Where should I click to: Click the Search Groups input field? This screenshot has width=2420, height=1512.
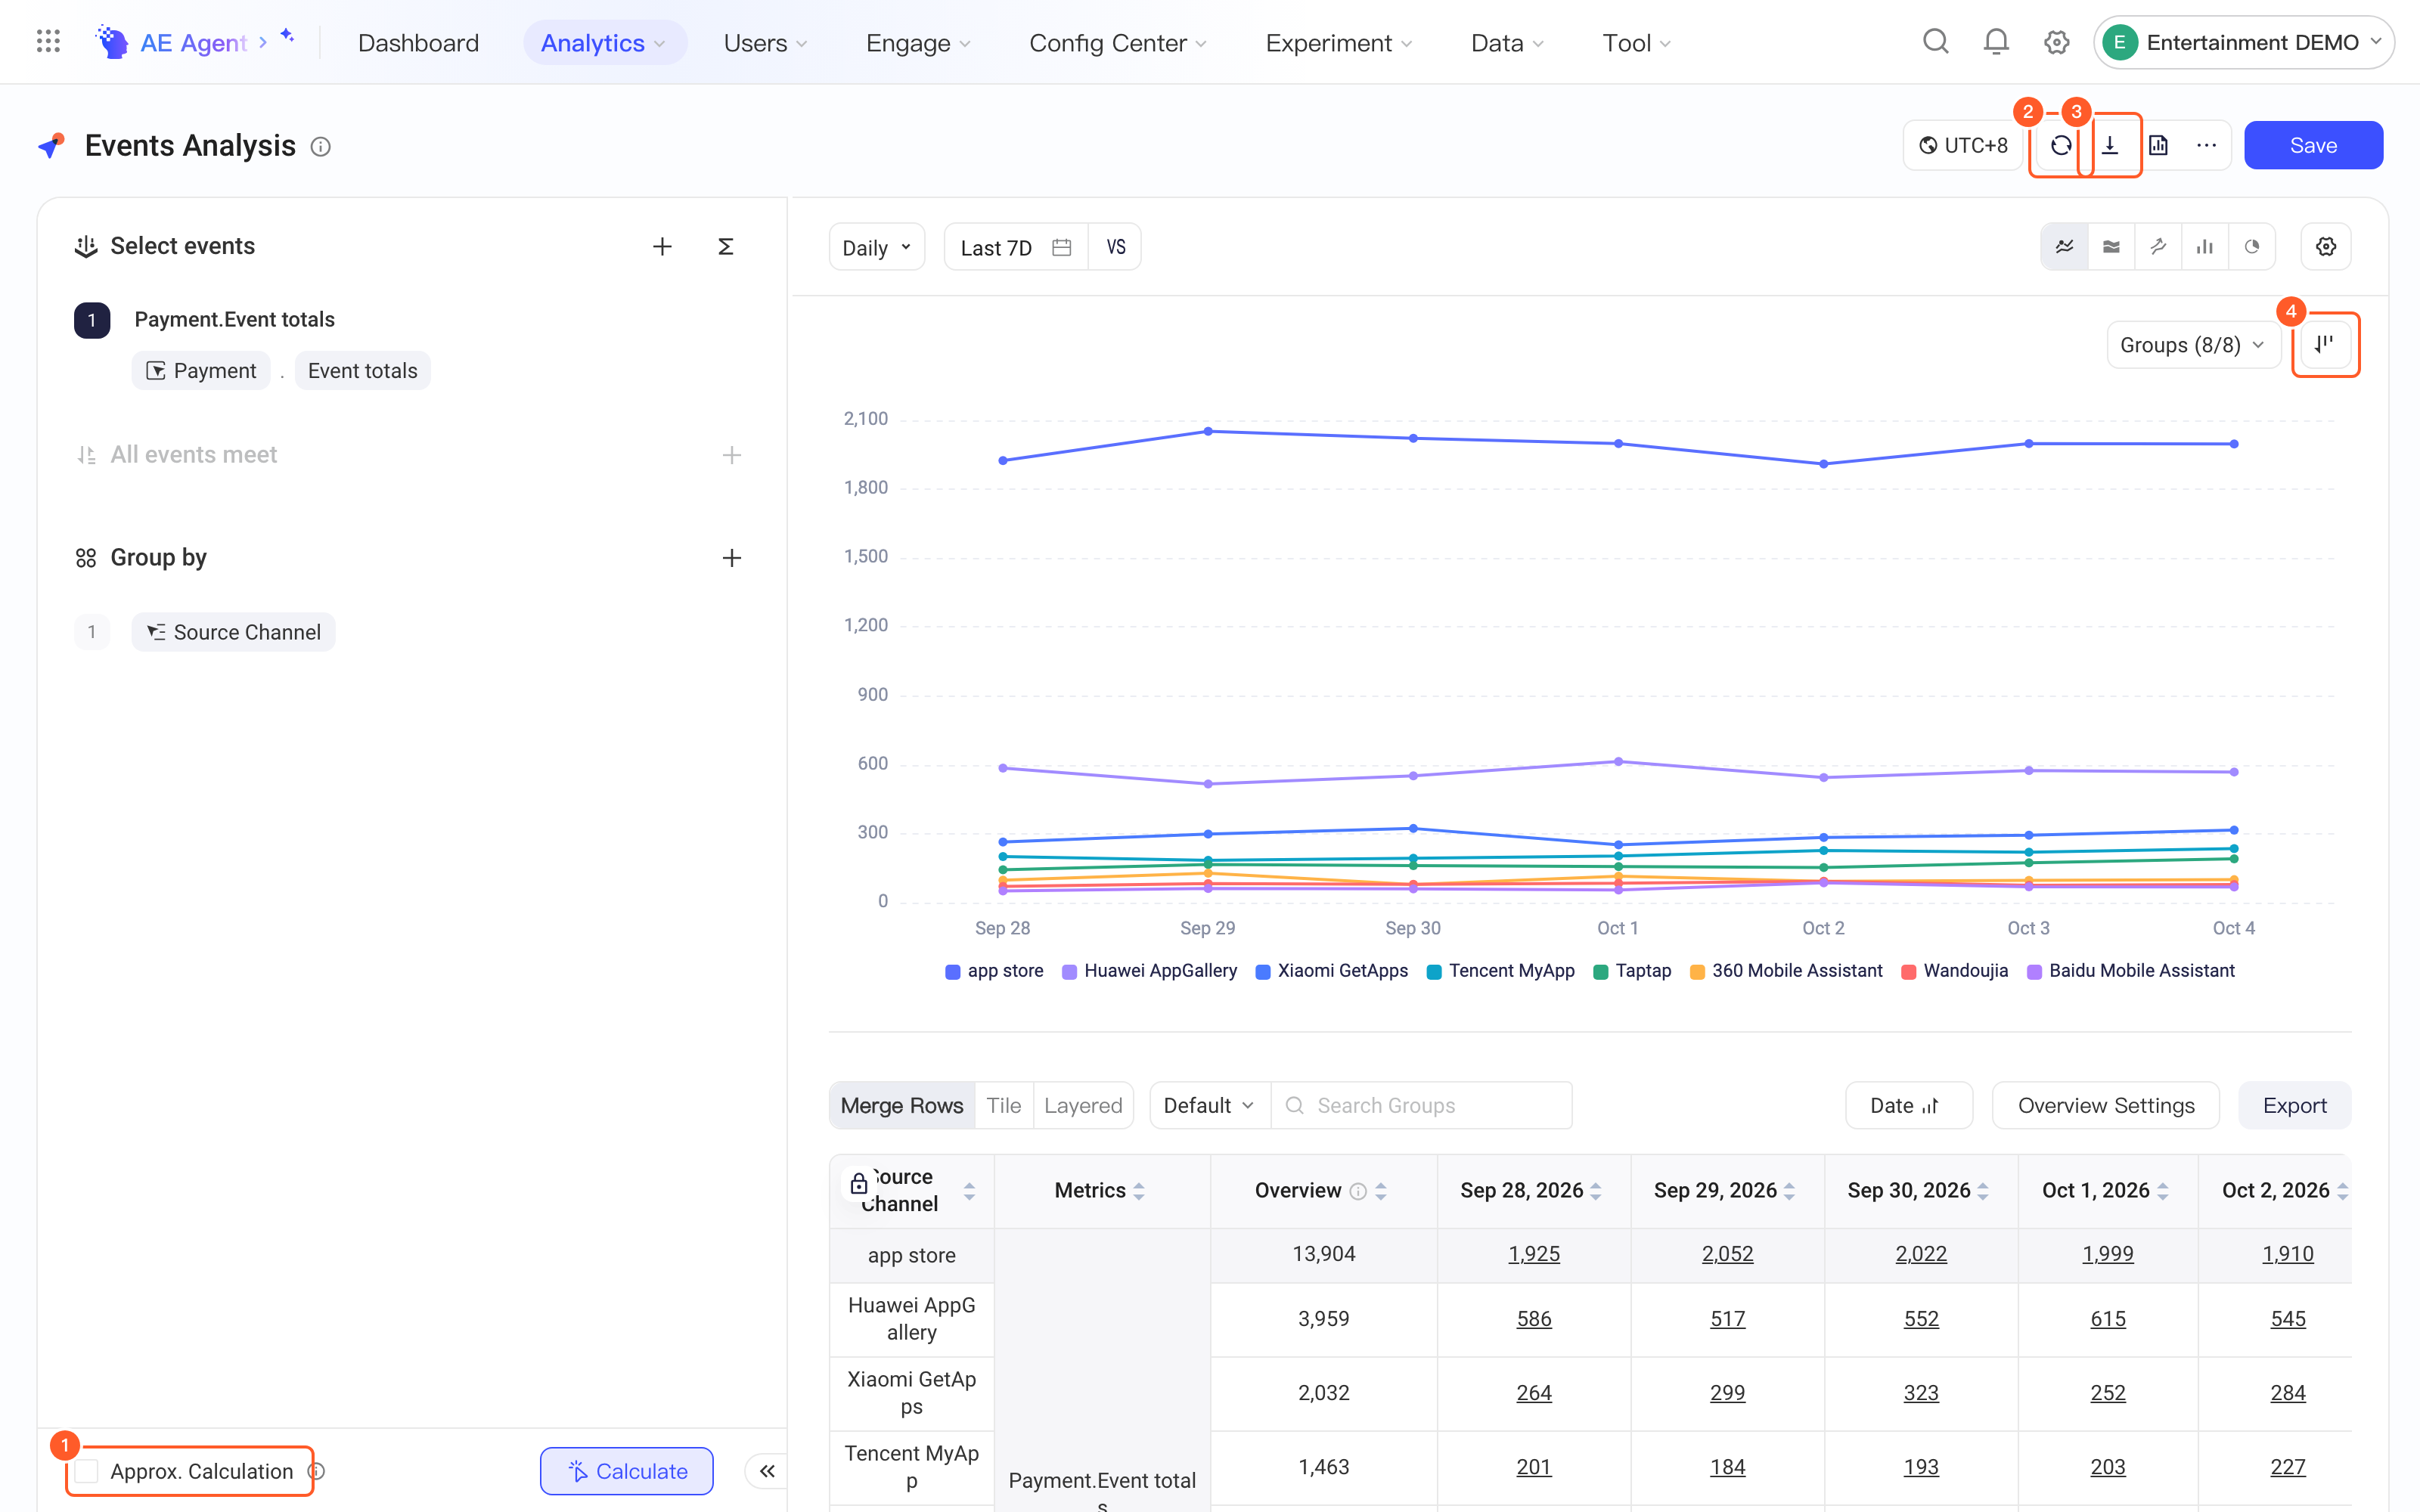tap(1421, 1106)
